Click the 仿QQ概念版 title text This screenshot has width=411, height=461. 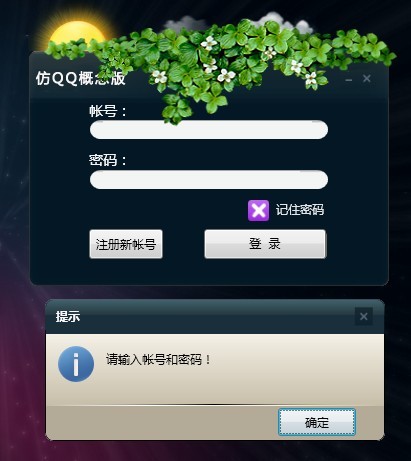click(x=81, y=79)
